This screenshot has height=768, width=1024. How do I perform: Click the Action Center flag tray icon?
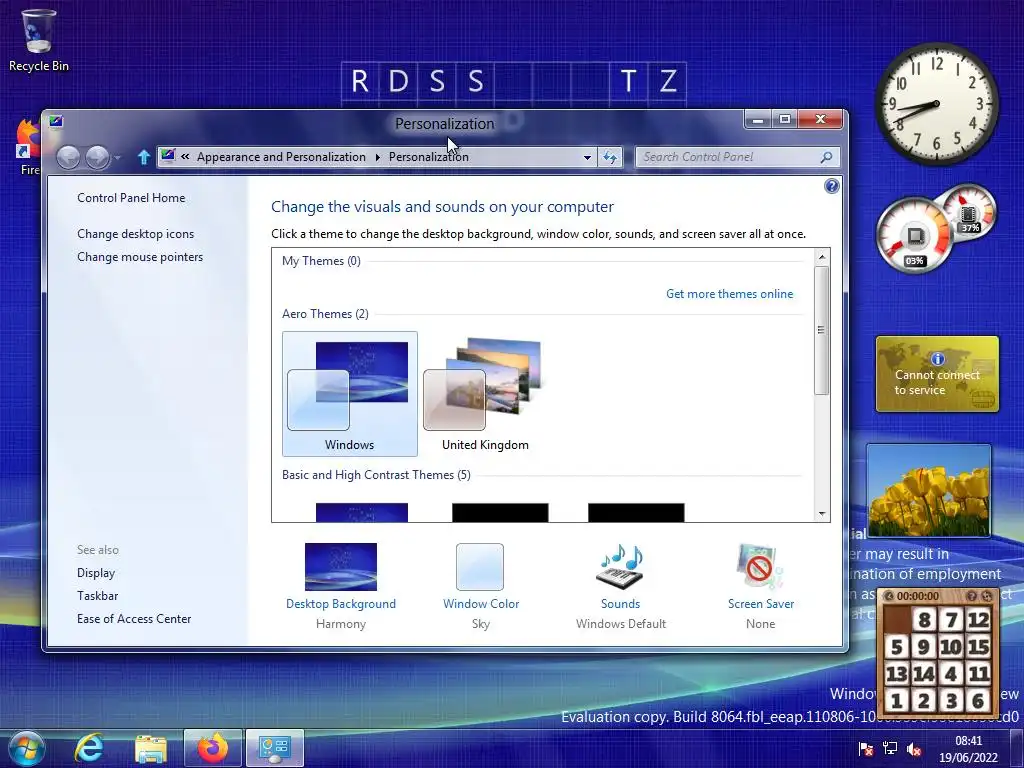(x=866, y=749)
